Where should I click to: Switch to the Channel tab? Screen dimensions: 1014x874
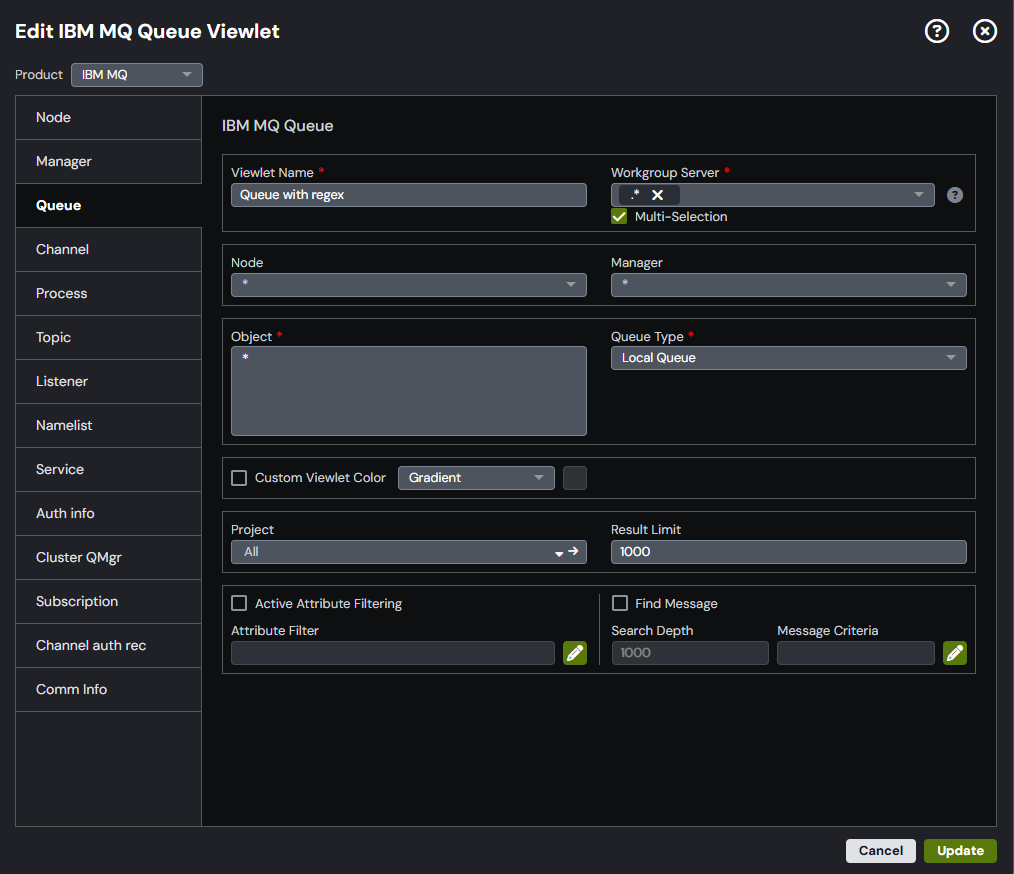[x=109, y=250]
